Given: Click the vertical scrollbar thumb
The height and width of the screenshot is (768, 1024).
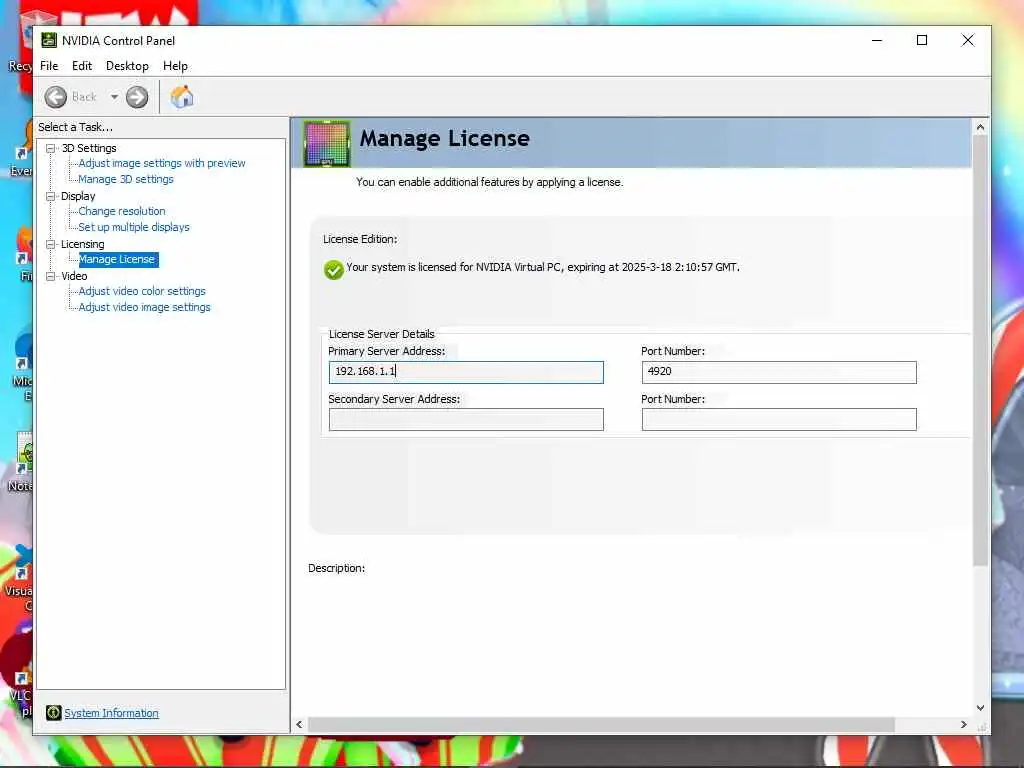Looking at the screenshot, I should (980, 349).
